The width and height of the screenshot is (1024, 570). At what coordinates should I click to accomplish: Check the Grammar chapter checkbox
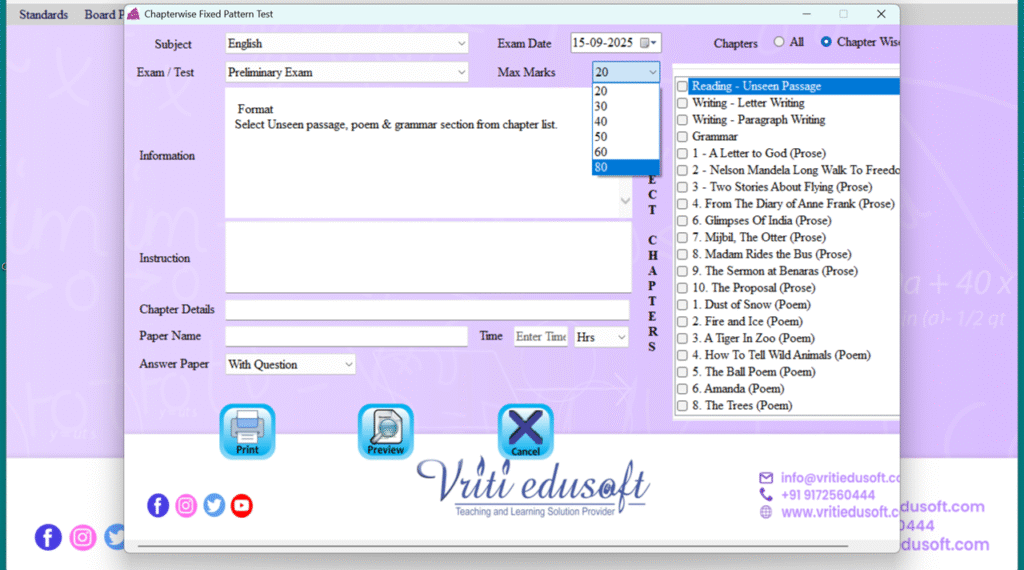click(682, 137)
